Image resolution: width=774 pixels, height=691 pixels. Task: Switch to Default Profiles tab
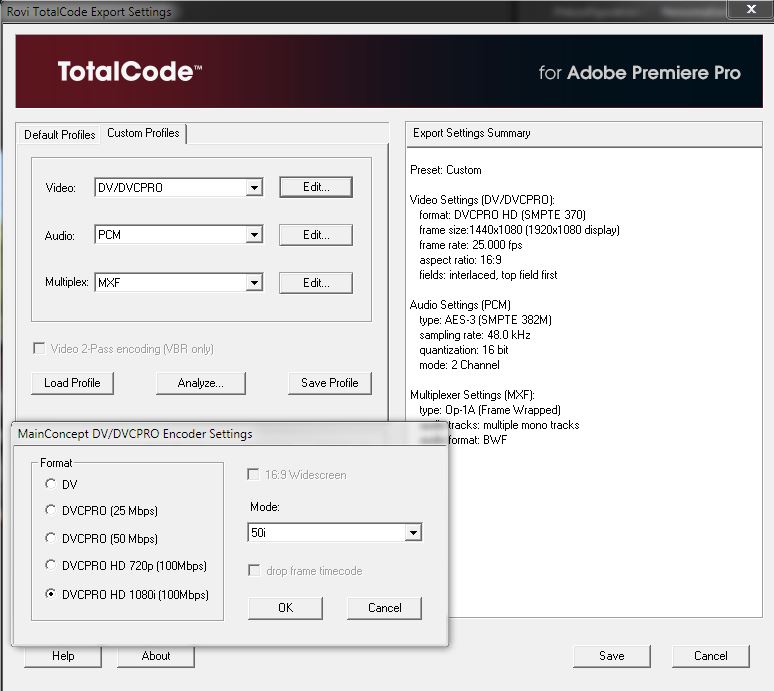click(x=59, y=135)
